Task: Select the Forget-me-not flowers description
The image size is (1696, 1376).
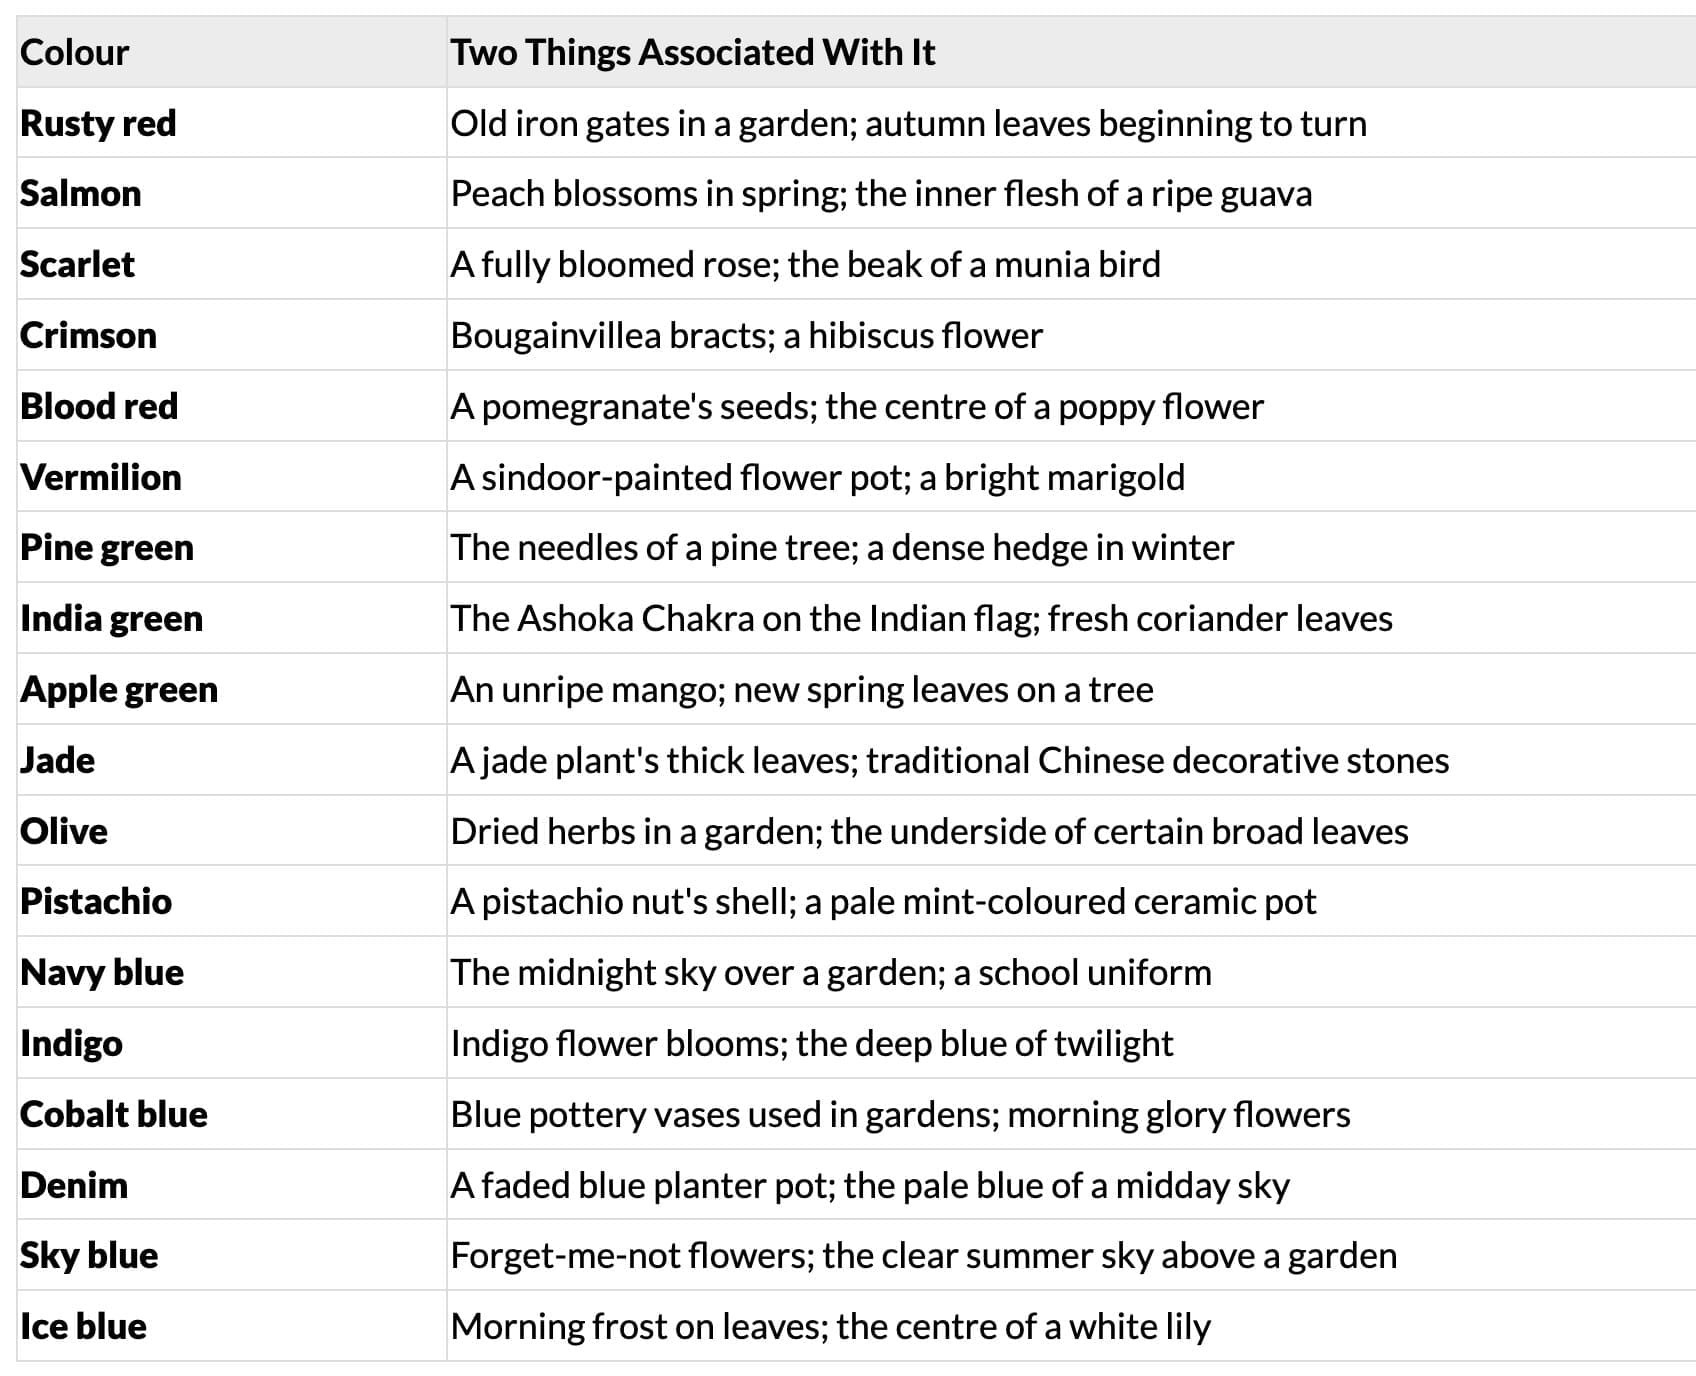Action: 923,1255
